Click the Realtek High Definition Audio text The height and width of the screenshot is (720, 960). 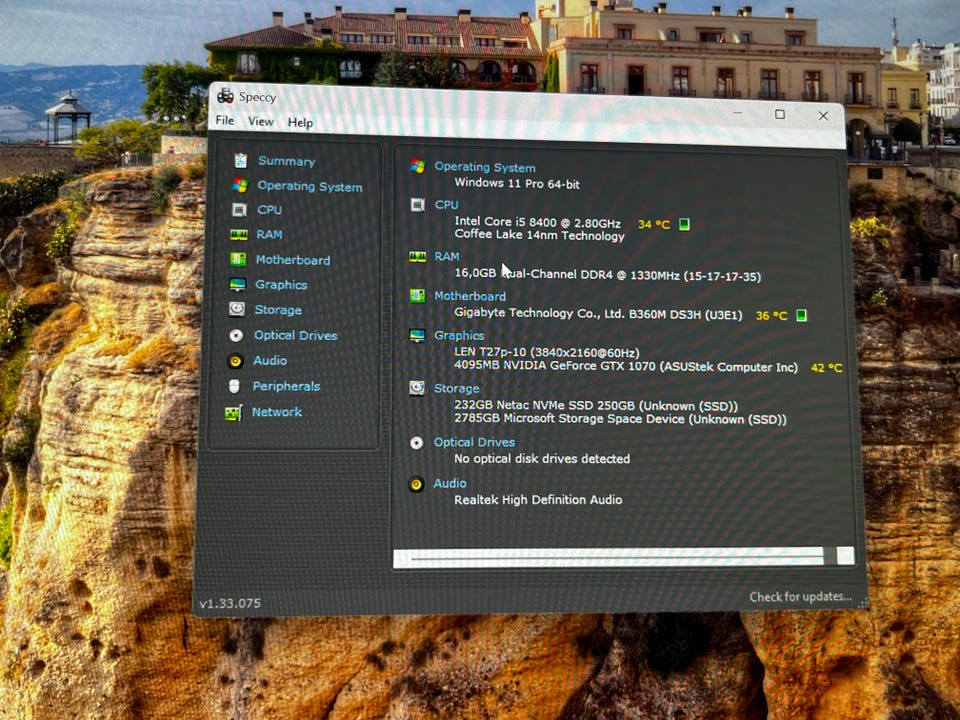[538, 500]
